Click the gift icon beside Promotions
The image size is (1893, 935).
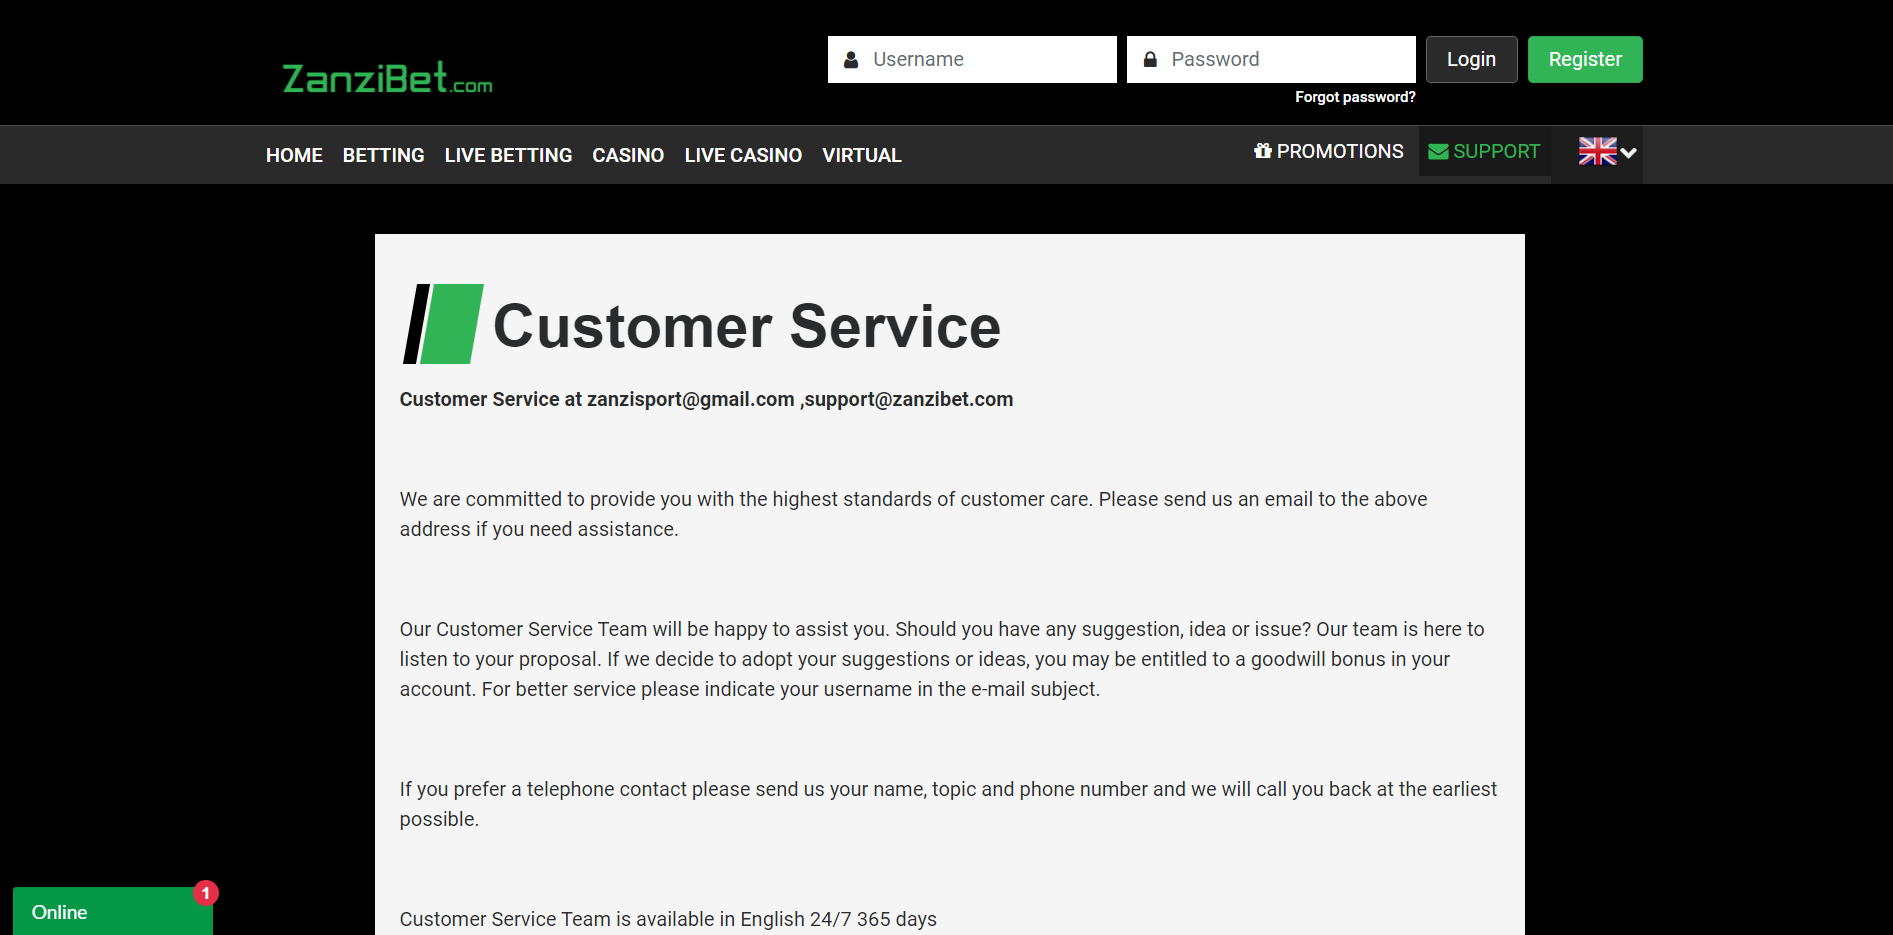(1263, 151)
